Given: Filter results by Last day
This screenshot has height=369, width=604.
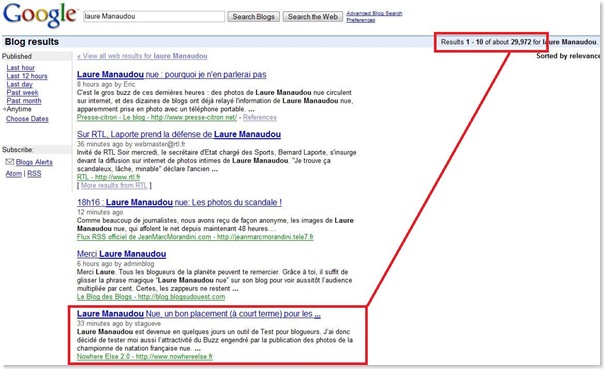Looking at the screenshot, I should pyautogui.click(x=20, y=84).
